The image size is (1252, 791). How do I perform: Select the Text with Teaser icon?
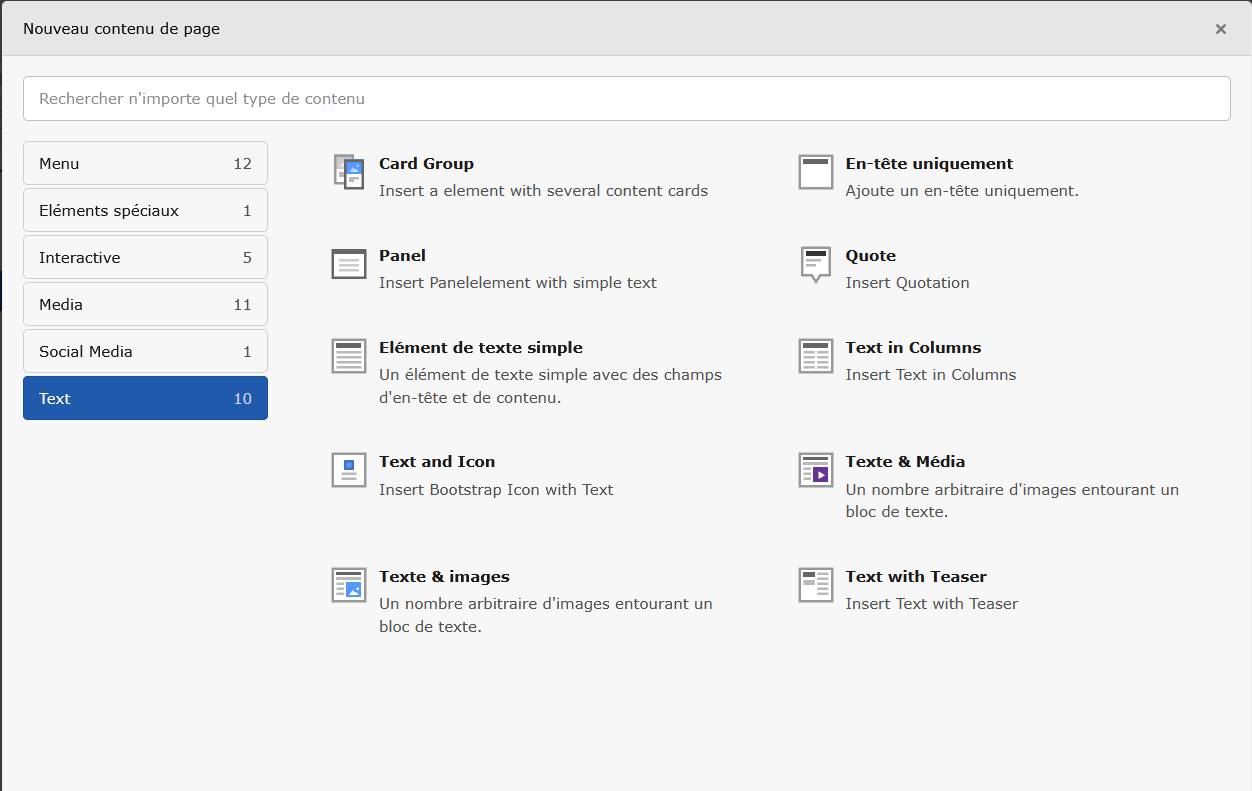tap(815, 585)
